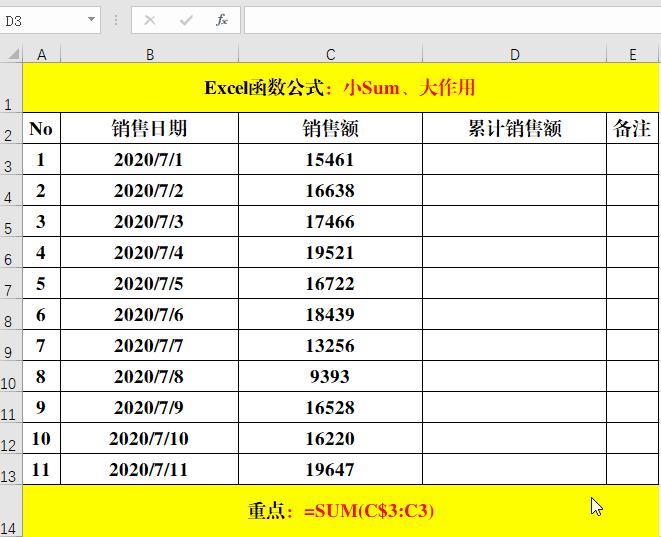Click the formula bar resize dots handle

tap(116, 20)
